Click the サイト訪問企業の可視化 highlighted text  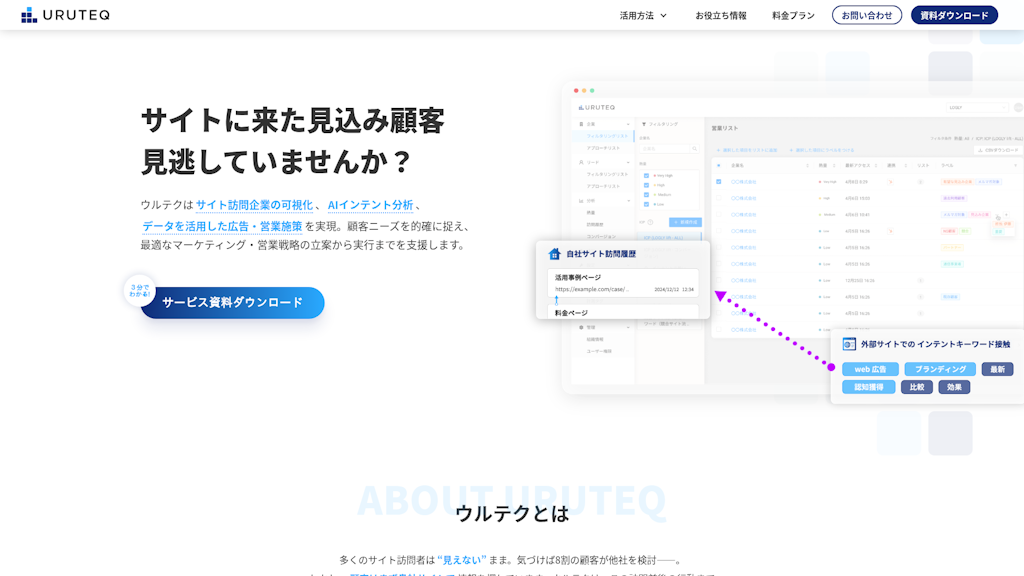(254, 205)
